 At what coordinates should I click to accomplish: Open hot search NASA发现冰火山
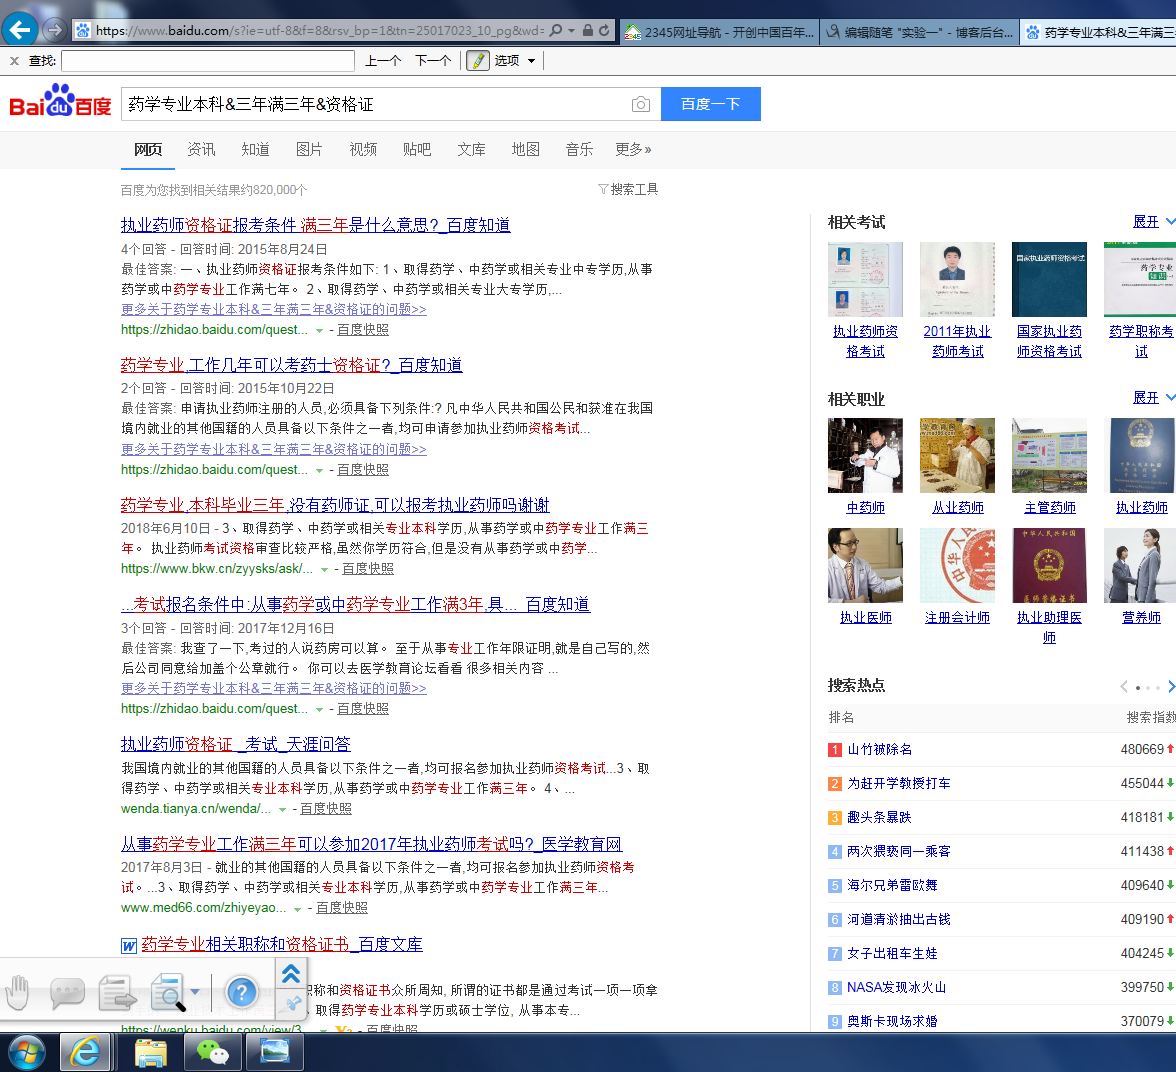pyautogui.click(x=896, y=988)
